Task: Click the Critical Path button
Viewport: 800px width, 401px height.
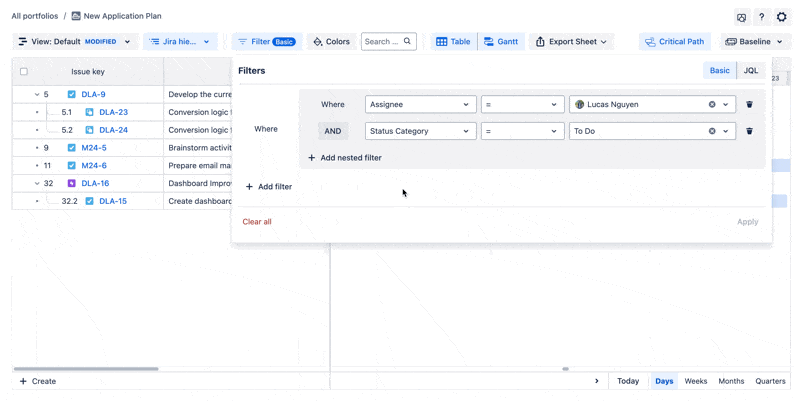Action: (675, 42)
